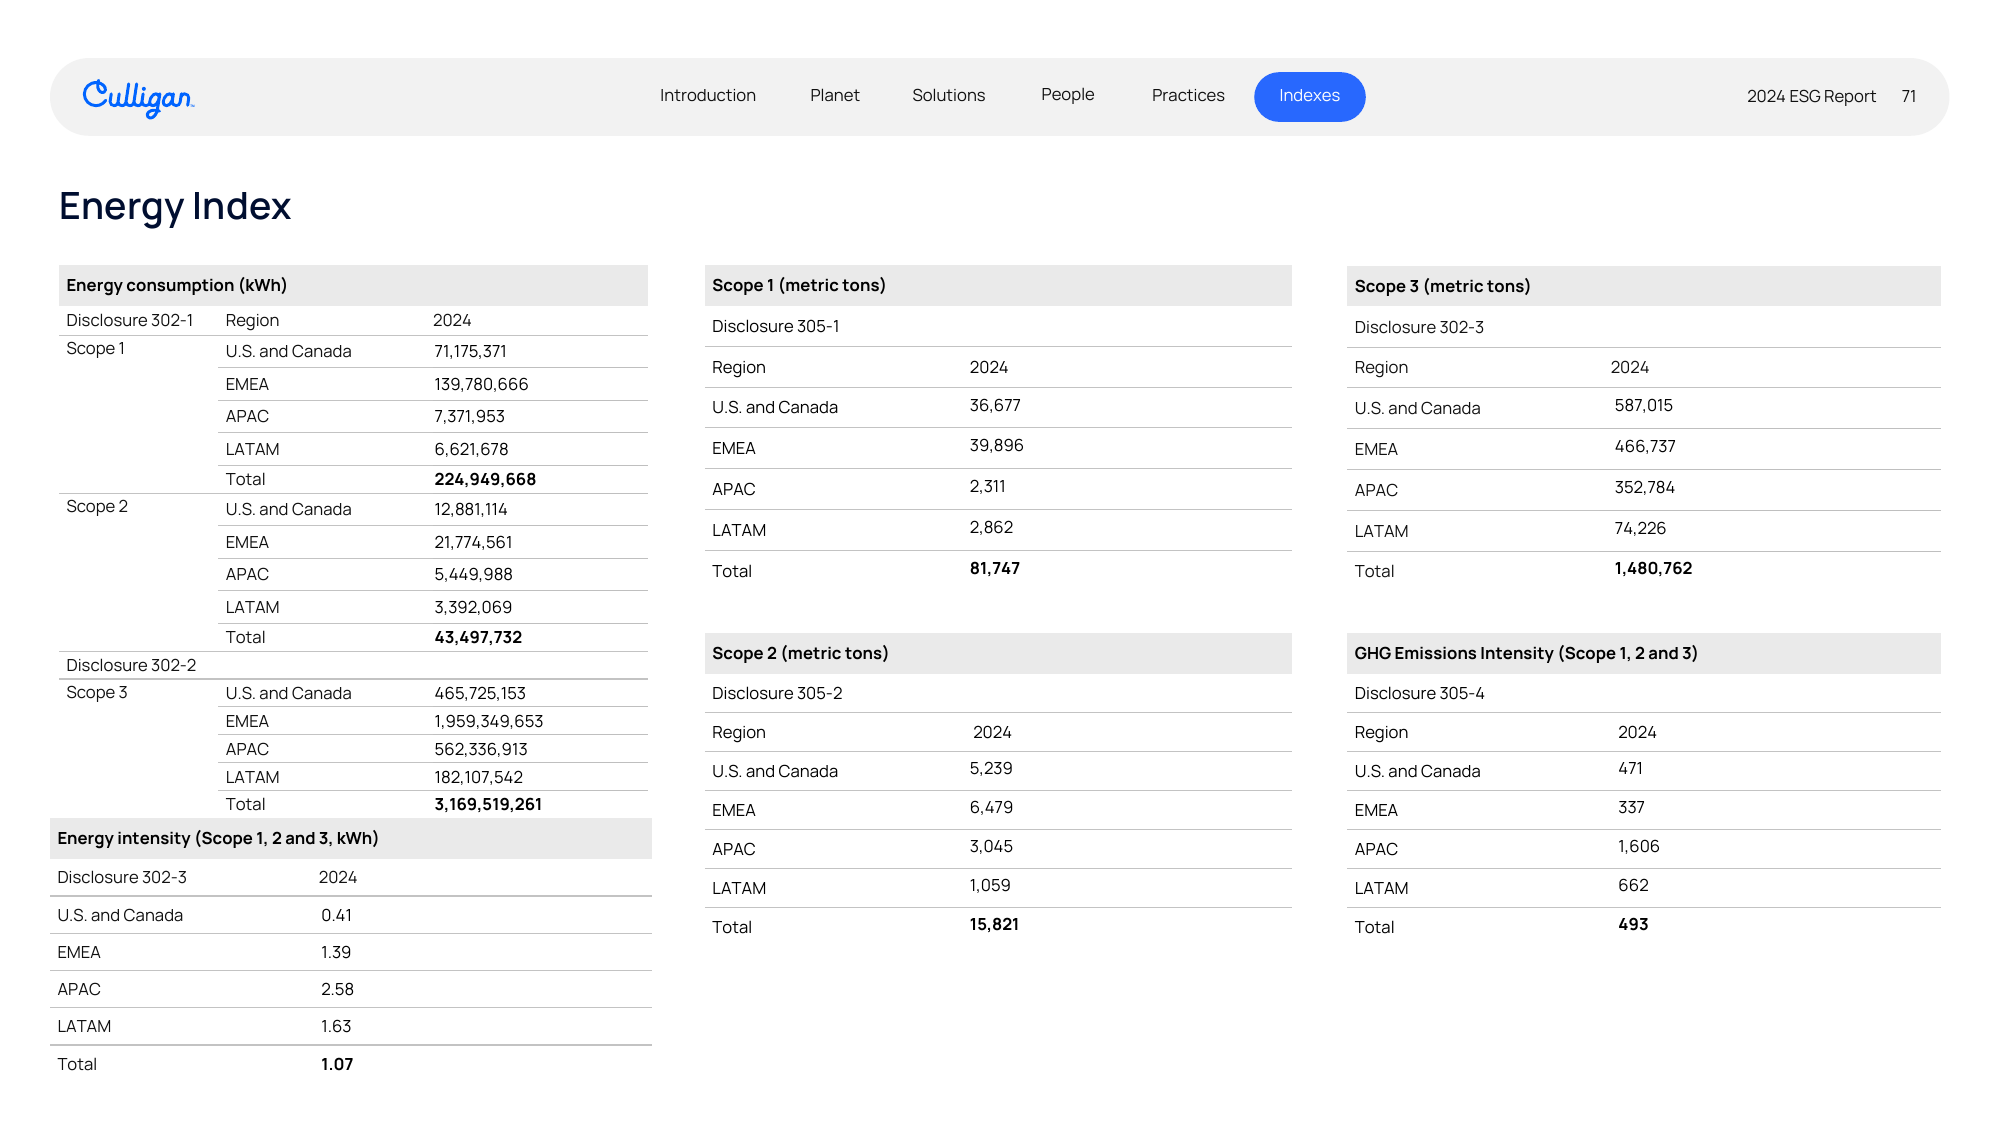Select EMEA Scope 2 value 6,479
Screen dimensions: 2000x1125
[991, 808]
